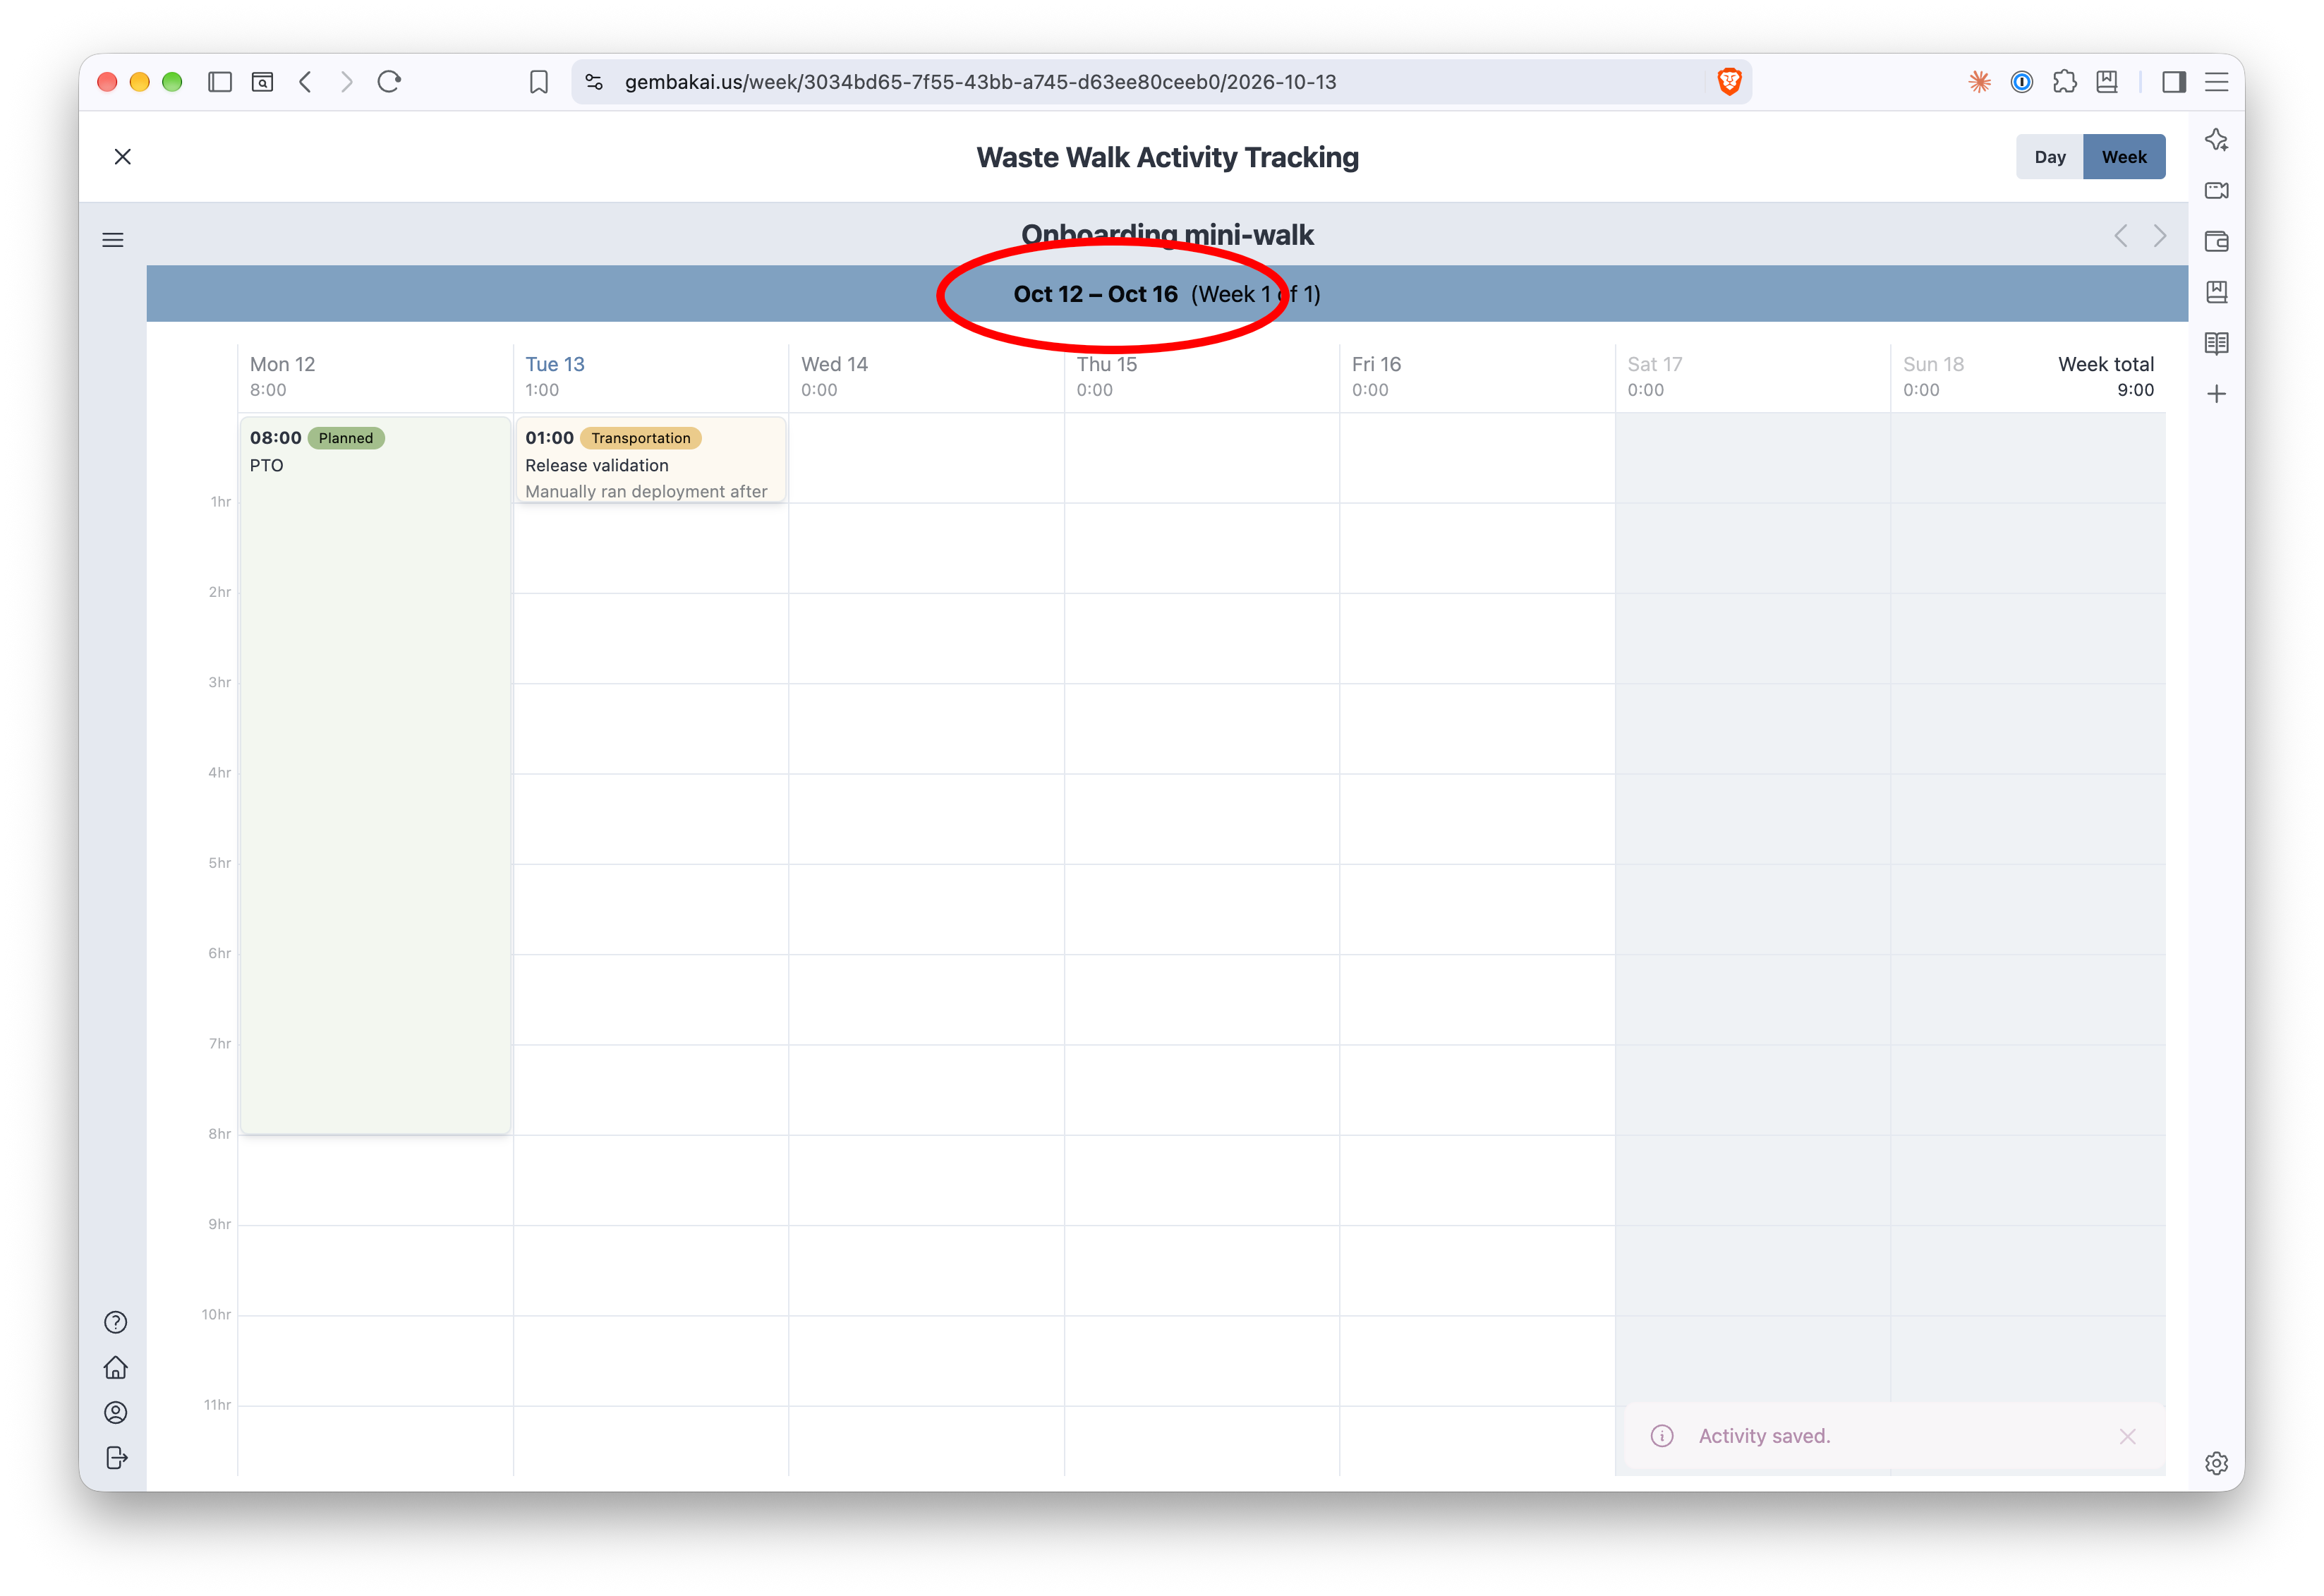Toggle the browser sidebar panel button
This screenshot has width=2324, height=1596.
pos(2173,82)
